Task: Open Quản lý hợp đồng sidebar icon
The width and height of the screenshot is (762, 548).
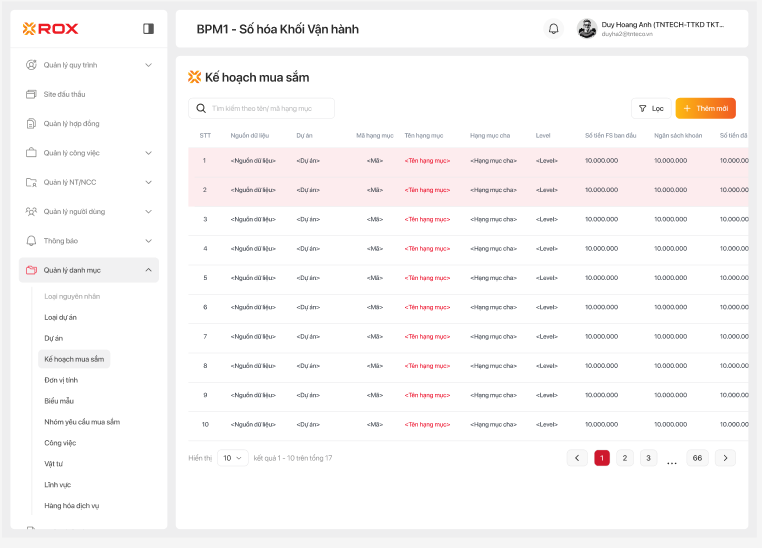Action: tap(31, 124)
